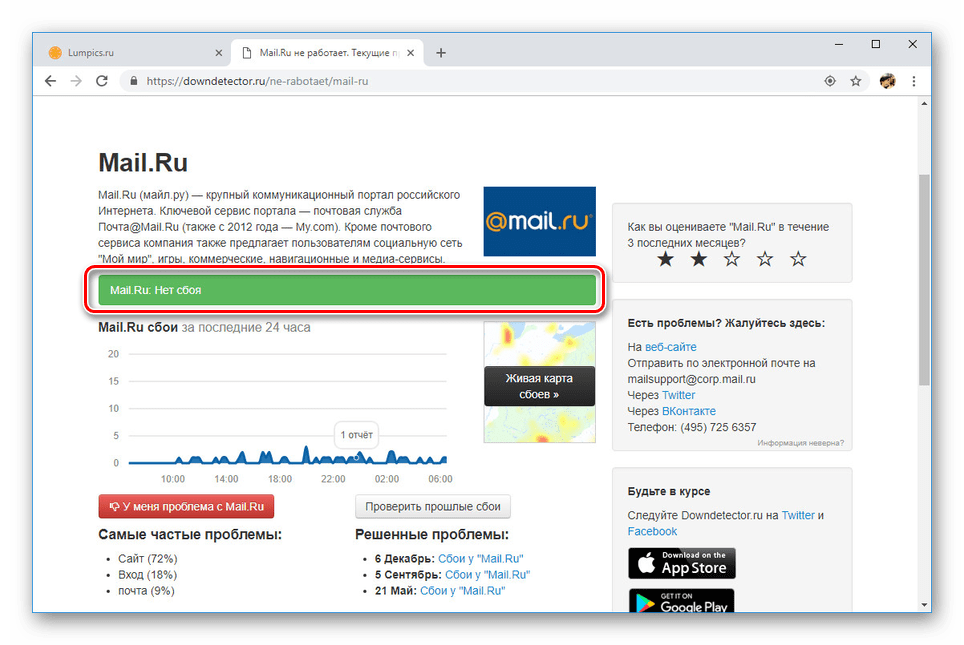Click the 1 отчёт chart tooltip
Screen dimensions: 964x645
[357, 435]
